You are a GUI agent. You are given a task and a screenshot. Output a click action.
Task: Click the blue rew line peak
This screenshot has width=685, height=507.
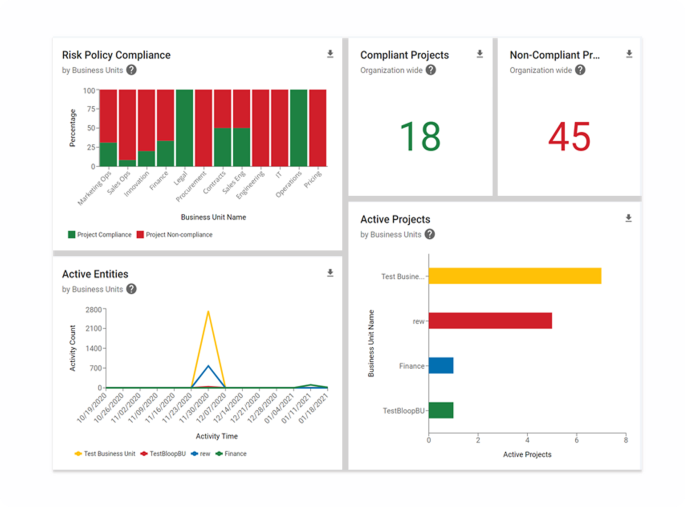[208, 366]
